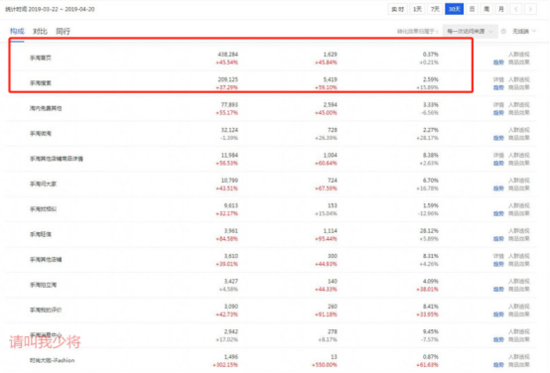This screenshot has width=550, height=373.
Task: Go to previous date period arrow
Action: (516, 9)
